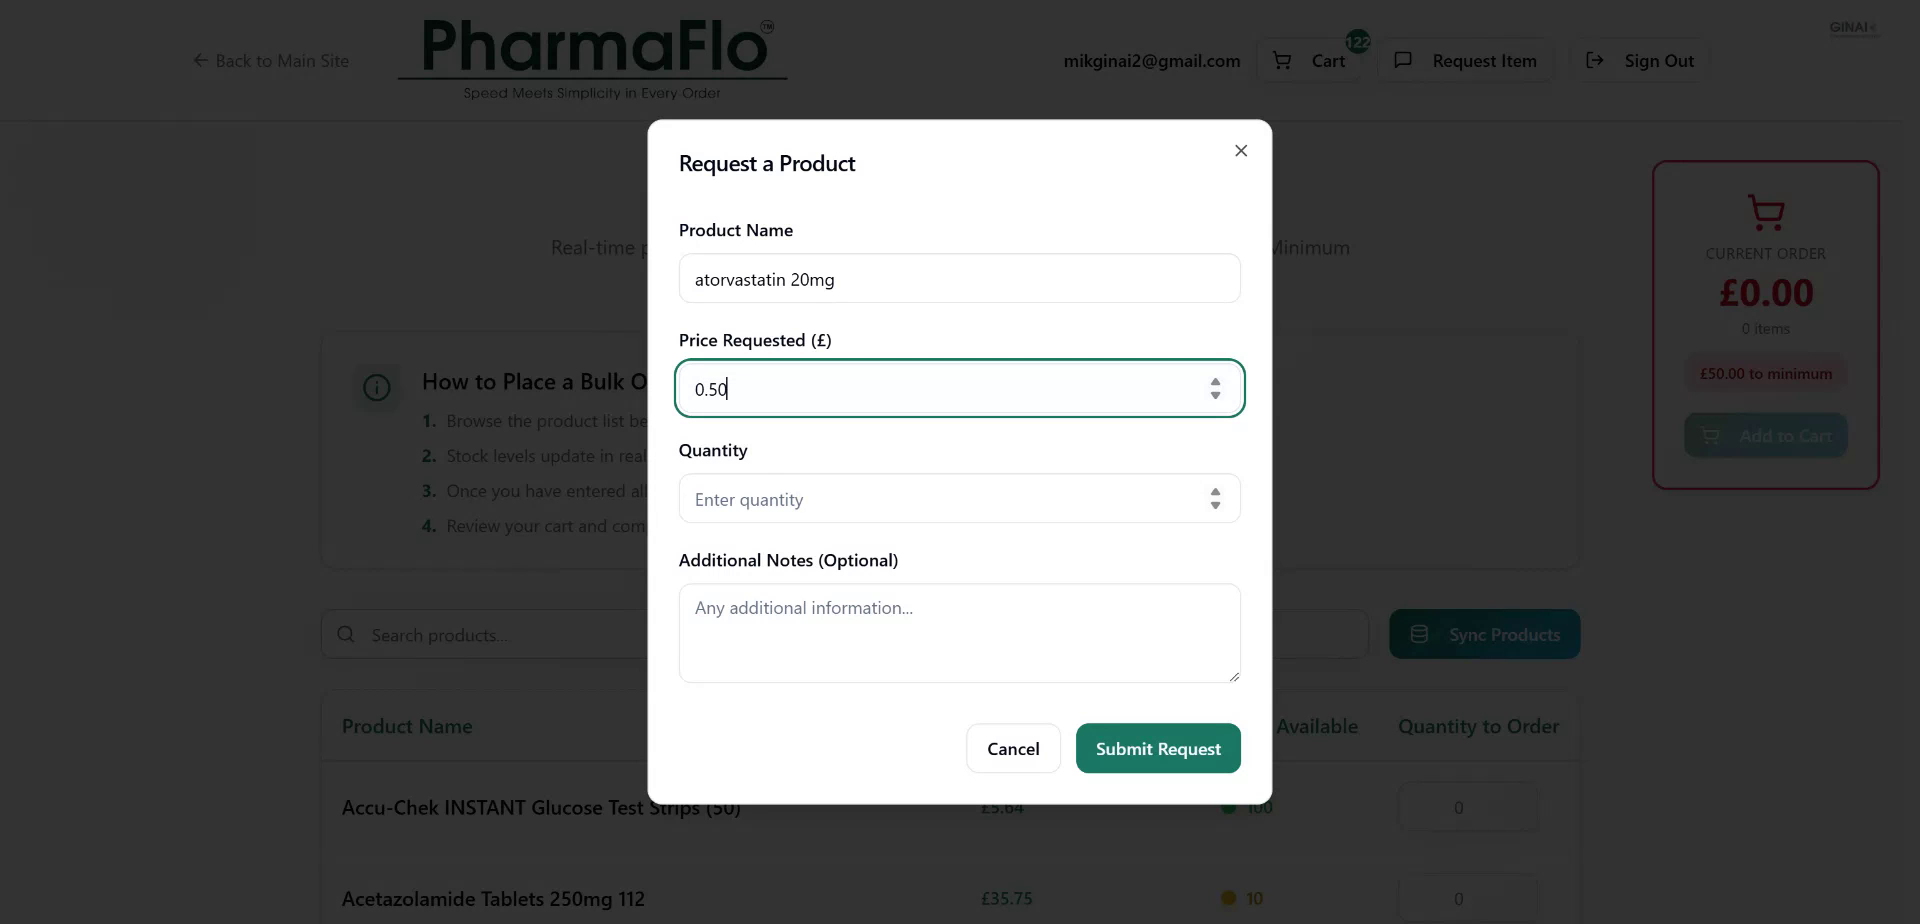Click the search magnifier icon
Screen dimensions: 1920x924
click(x=346, y=635)
